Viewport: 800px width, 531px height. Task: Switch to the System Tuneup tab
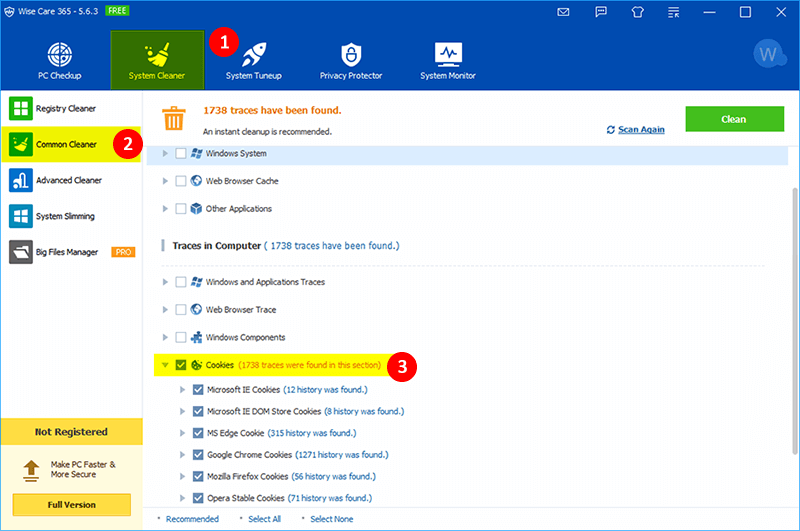point(254,61)
